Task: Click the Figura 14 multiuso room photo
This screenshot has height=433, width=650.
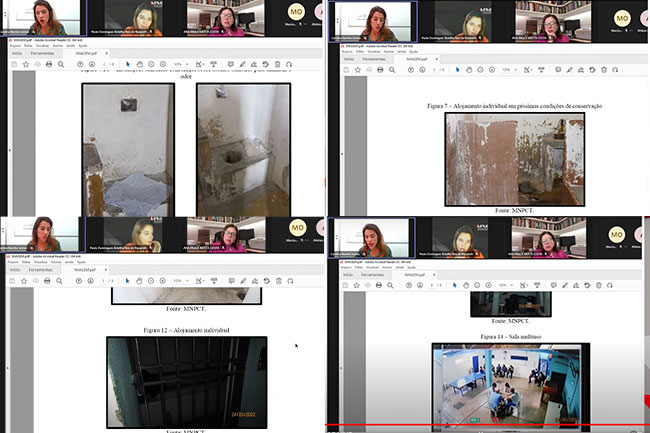Action: [x=511, y=386]
